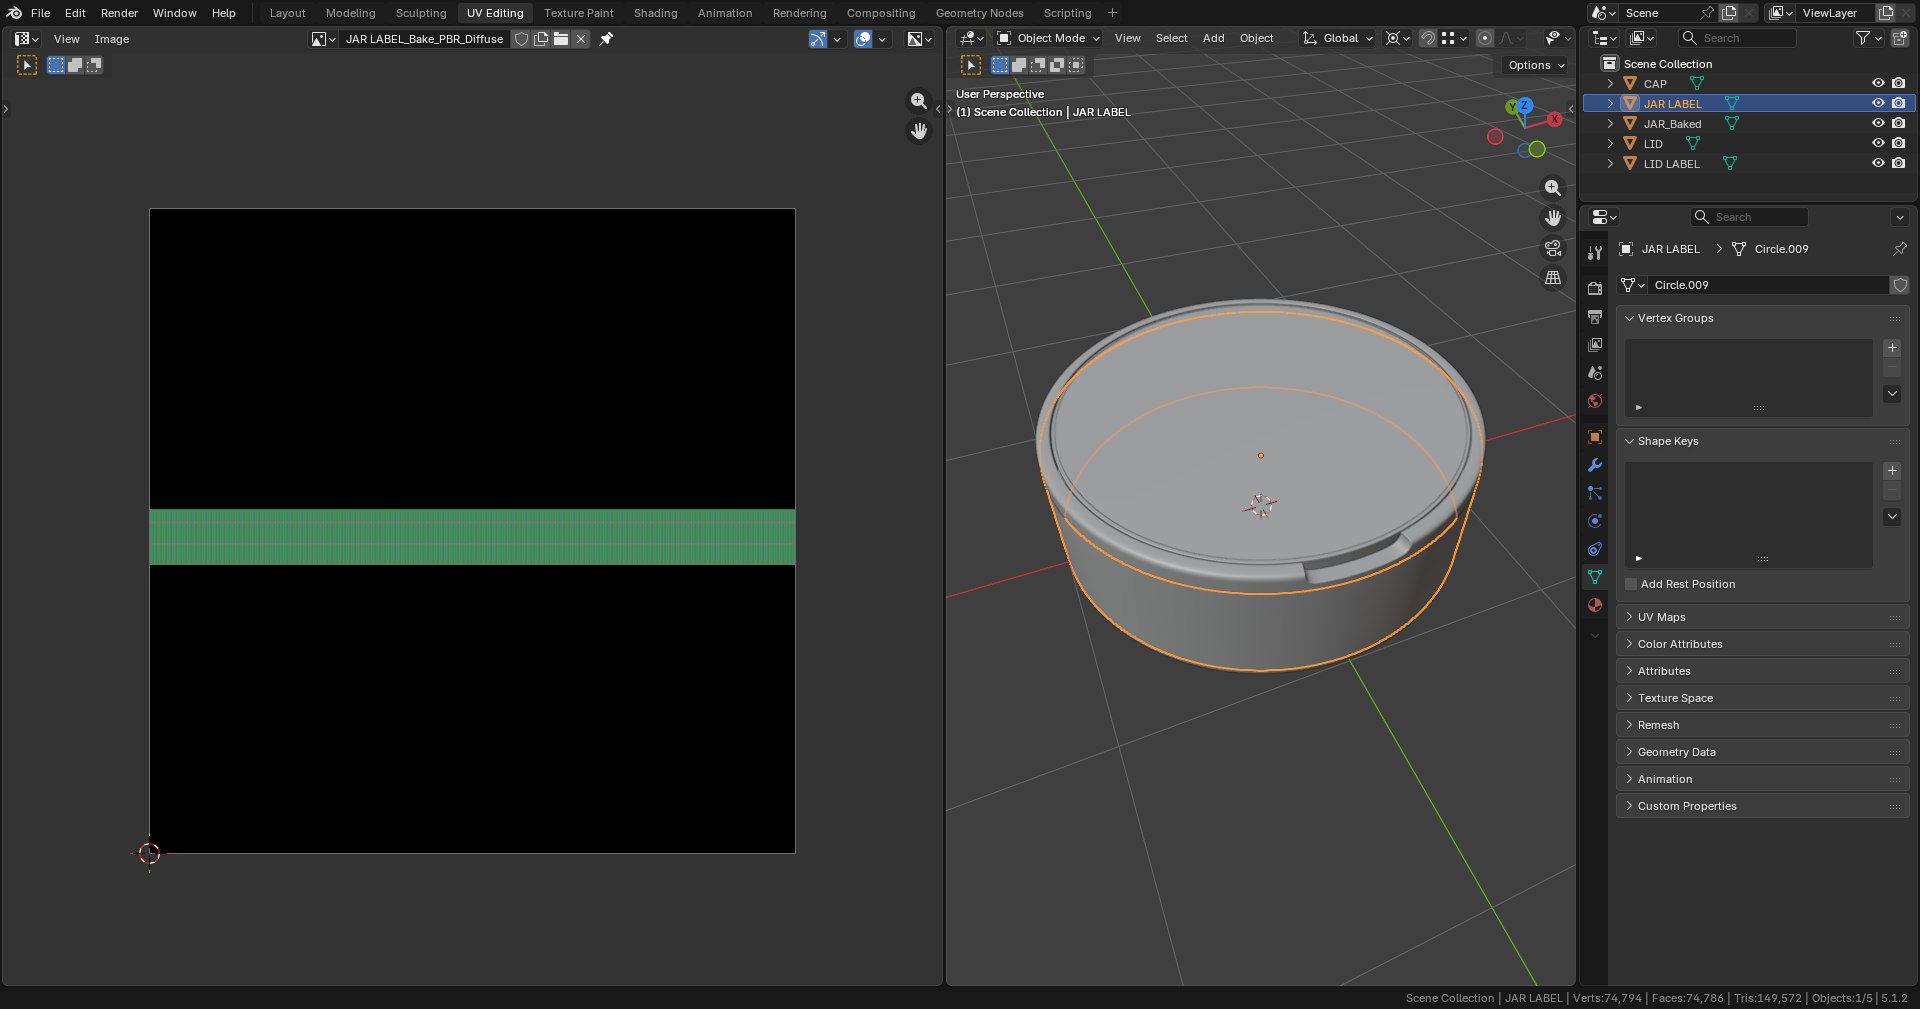Screen dimensions: 1920x1009
Task: Click the Circle.009 mesh name field
Action: point(1767,285)
